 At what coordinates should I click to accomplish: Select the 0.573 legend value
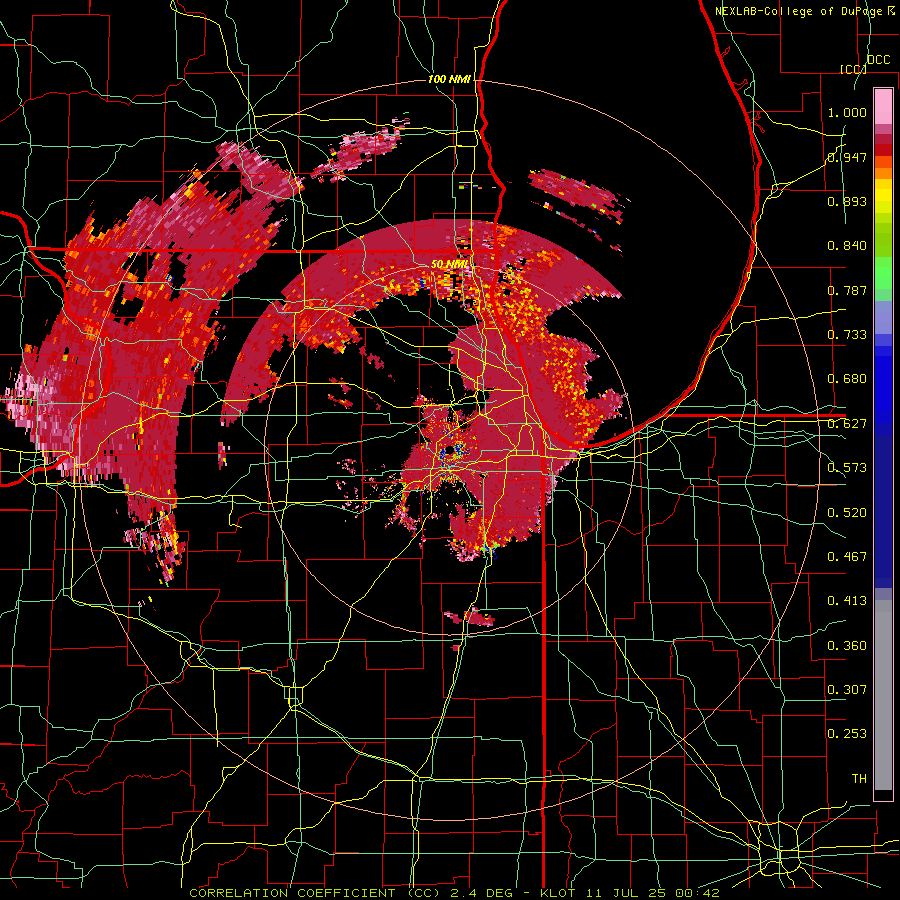847,468
